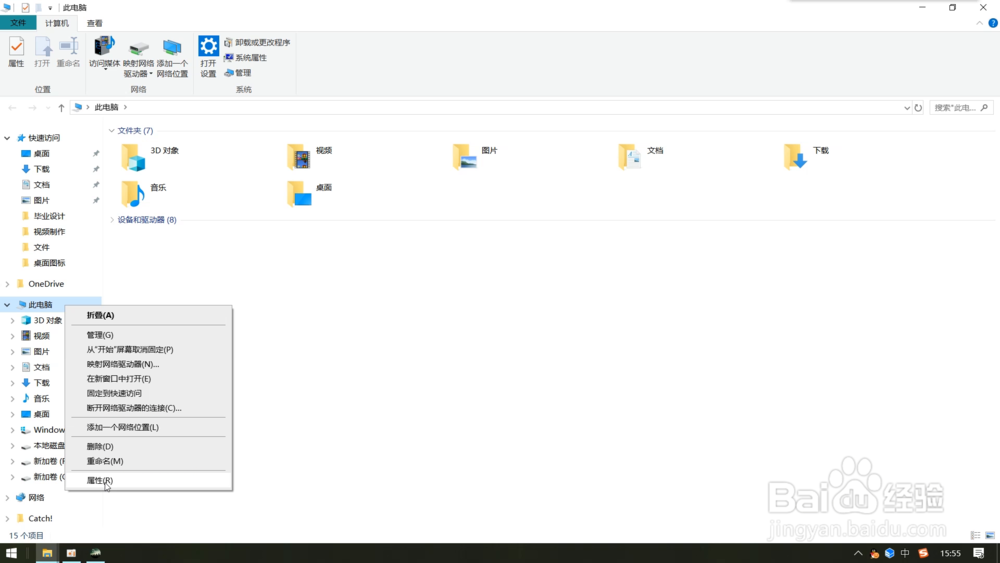
Task: Choose 映射网络驱动器(N)... in context menu
Action: 149,364
